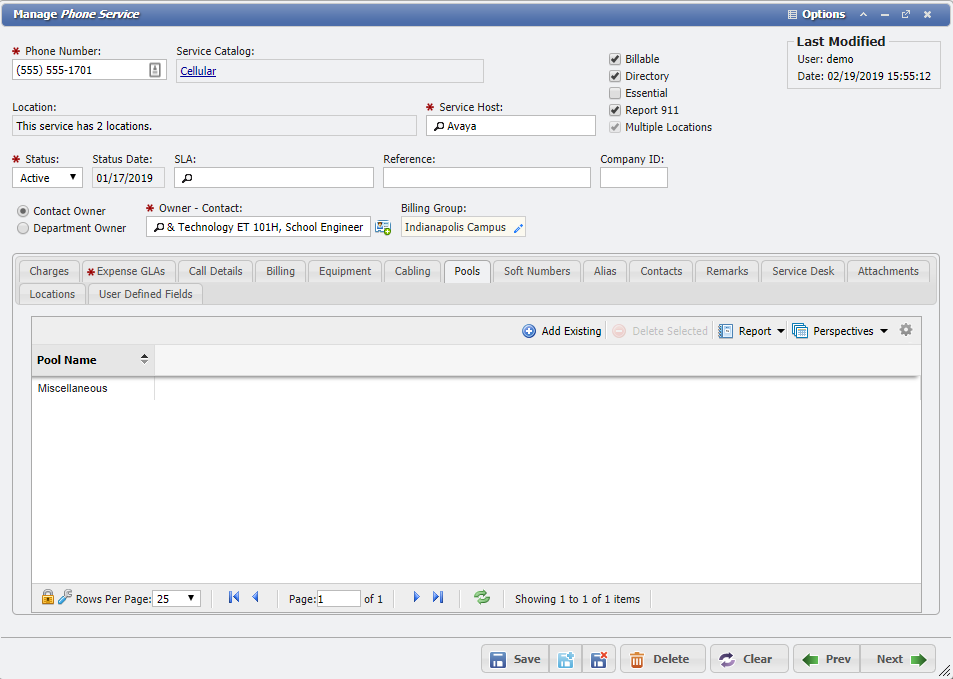Viewport: 953px width, 679px height.
Task: Click inside the Page number input box
Action: (x=338, y=597)
